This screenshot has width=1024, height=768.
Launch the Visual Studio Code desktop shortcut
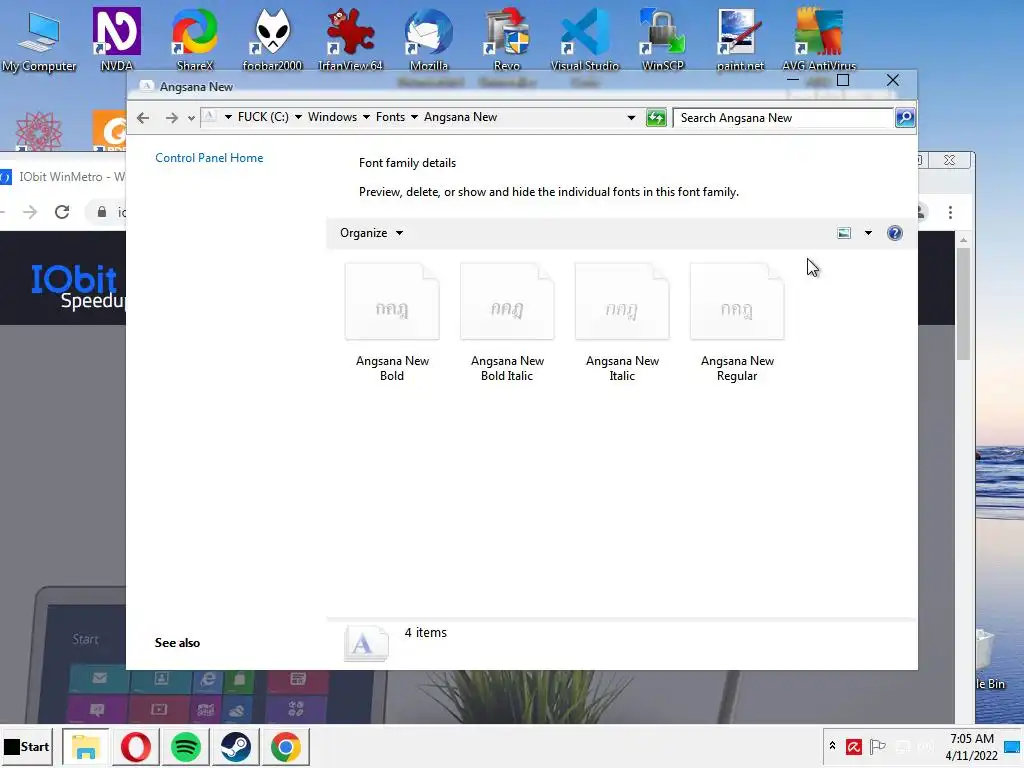584,40
